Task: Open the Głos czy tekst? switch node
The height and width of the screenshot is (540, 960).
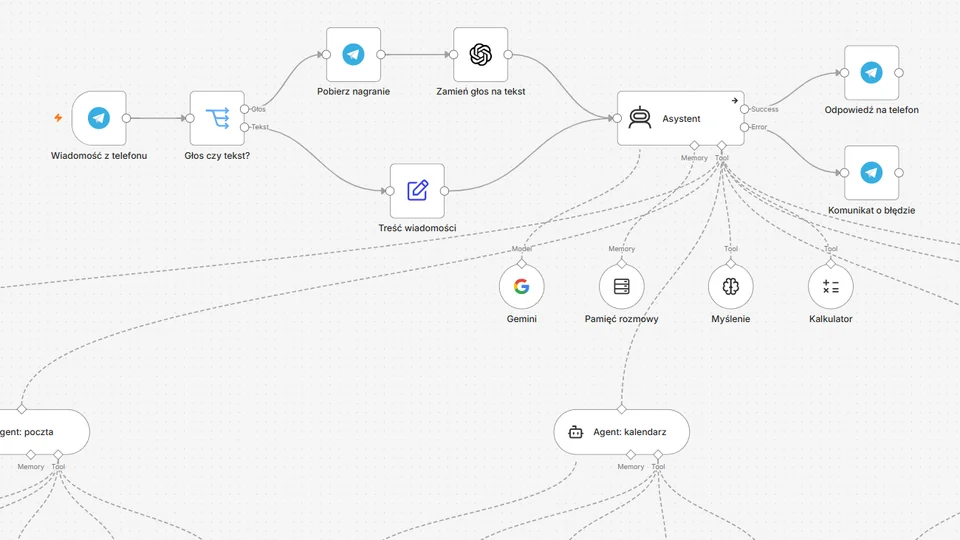Action: (x=217, y=118)
